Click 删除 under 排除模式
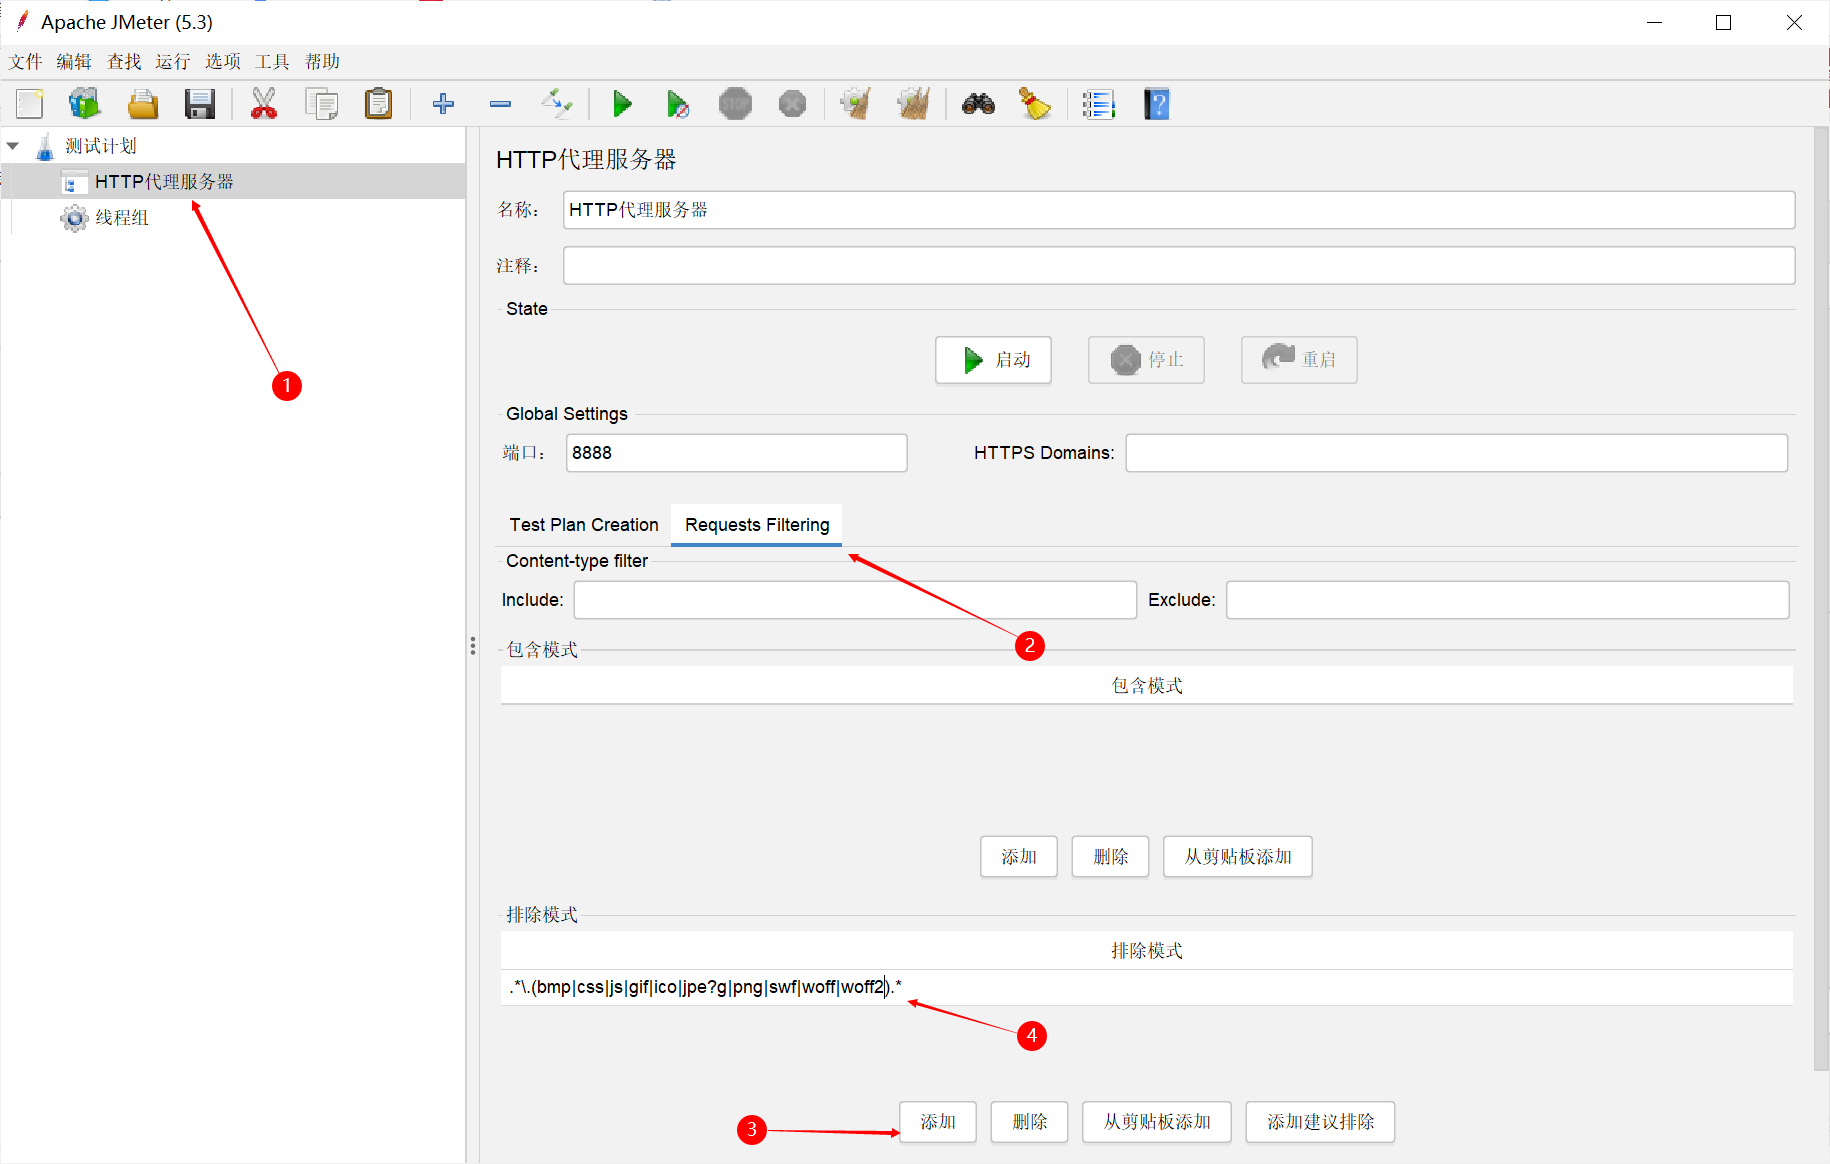This screenshot has height=1164, width=1830. click(1030, 1122)
